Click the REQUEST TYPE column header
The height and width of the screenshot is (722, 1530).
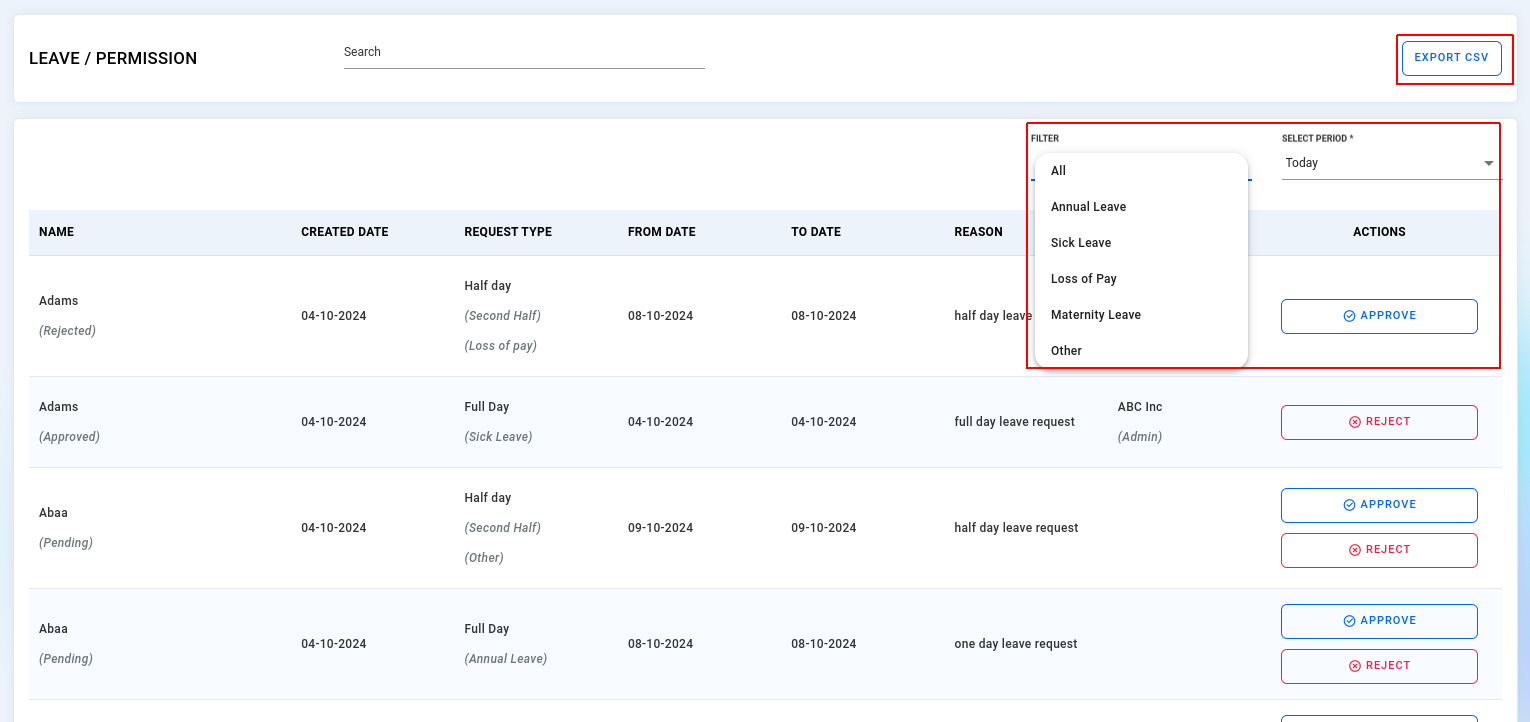click(x=508, y=232)
